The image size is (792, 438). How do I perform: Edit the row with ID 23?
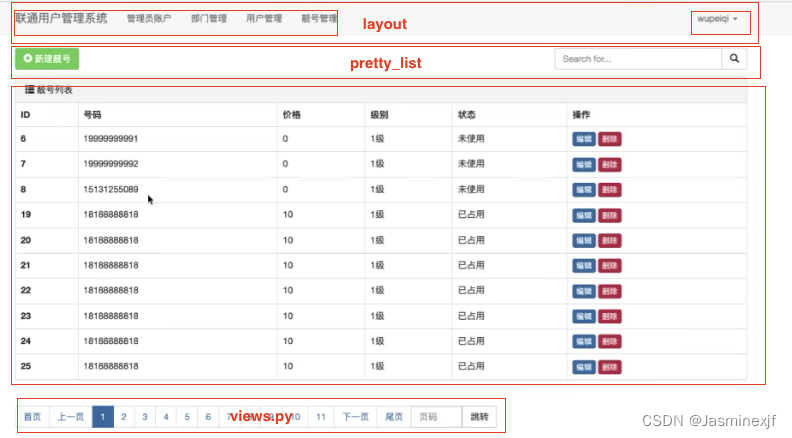(584, 316)
